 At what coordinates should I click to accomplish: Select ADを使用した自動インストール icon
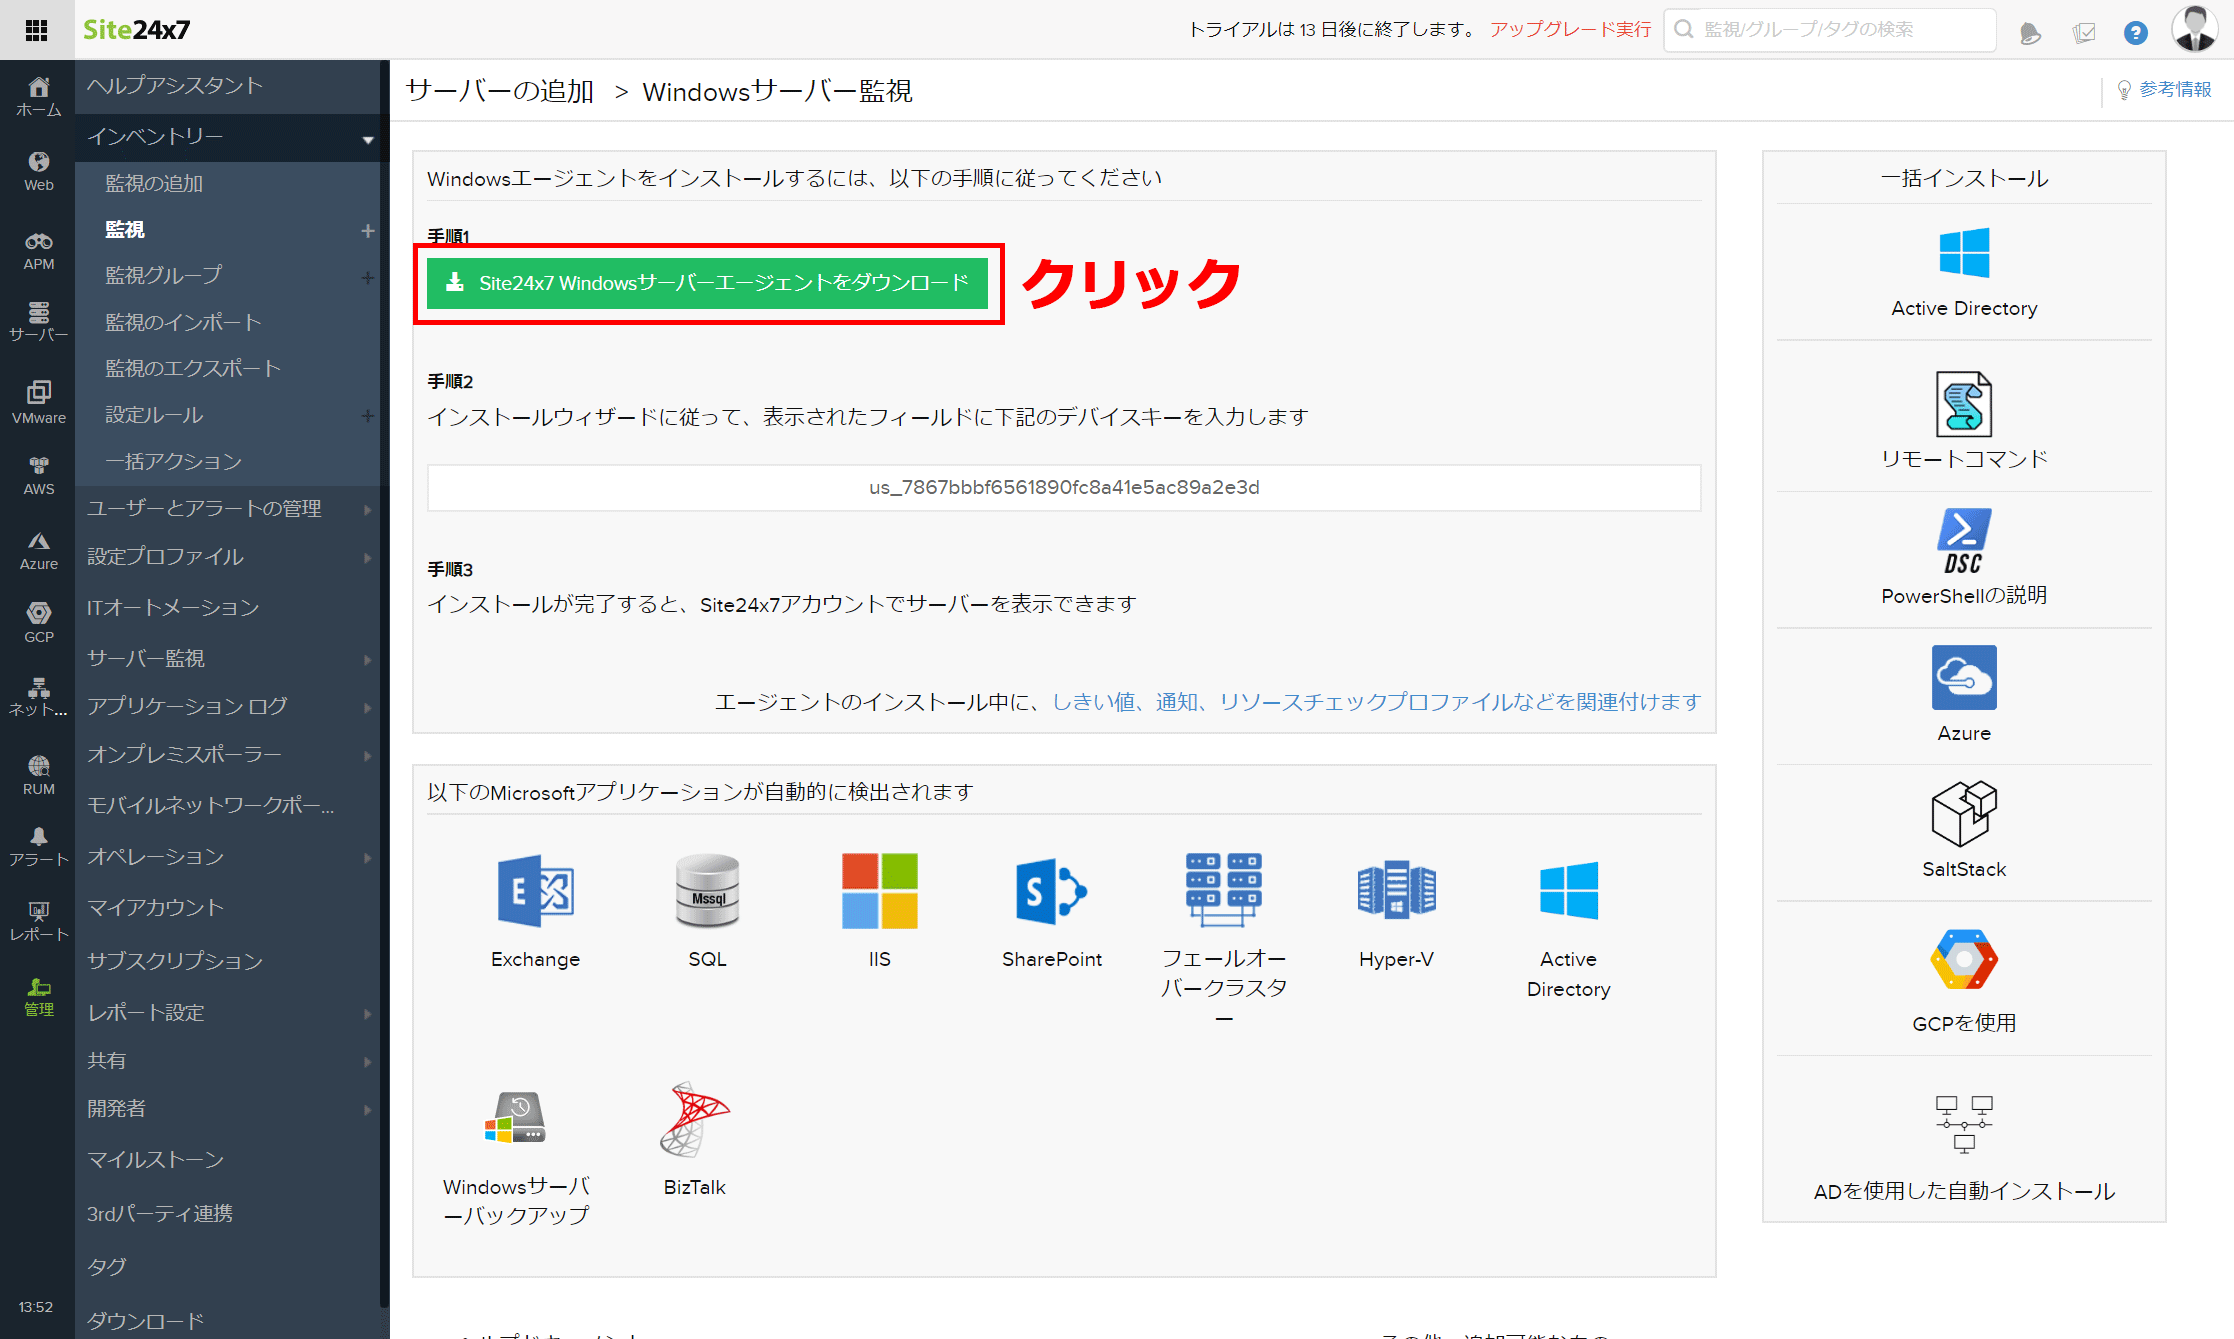coord(1964,1124)
